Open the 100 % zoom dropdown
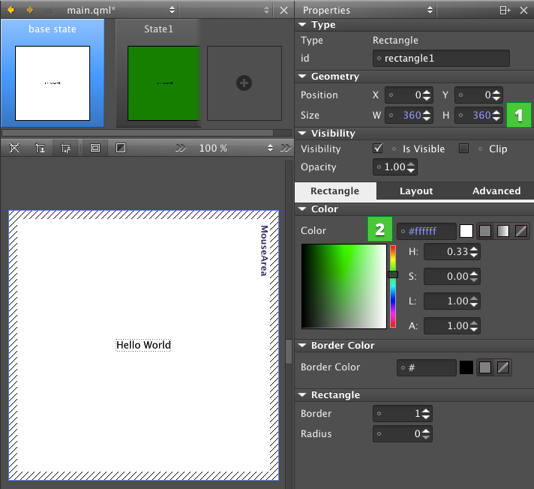Image resolution: width=534 pixels, height=489 pixels. (x=236, y=148)
